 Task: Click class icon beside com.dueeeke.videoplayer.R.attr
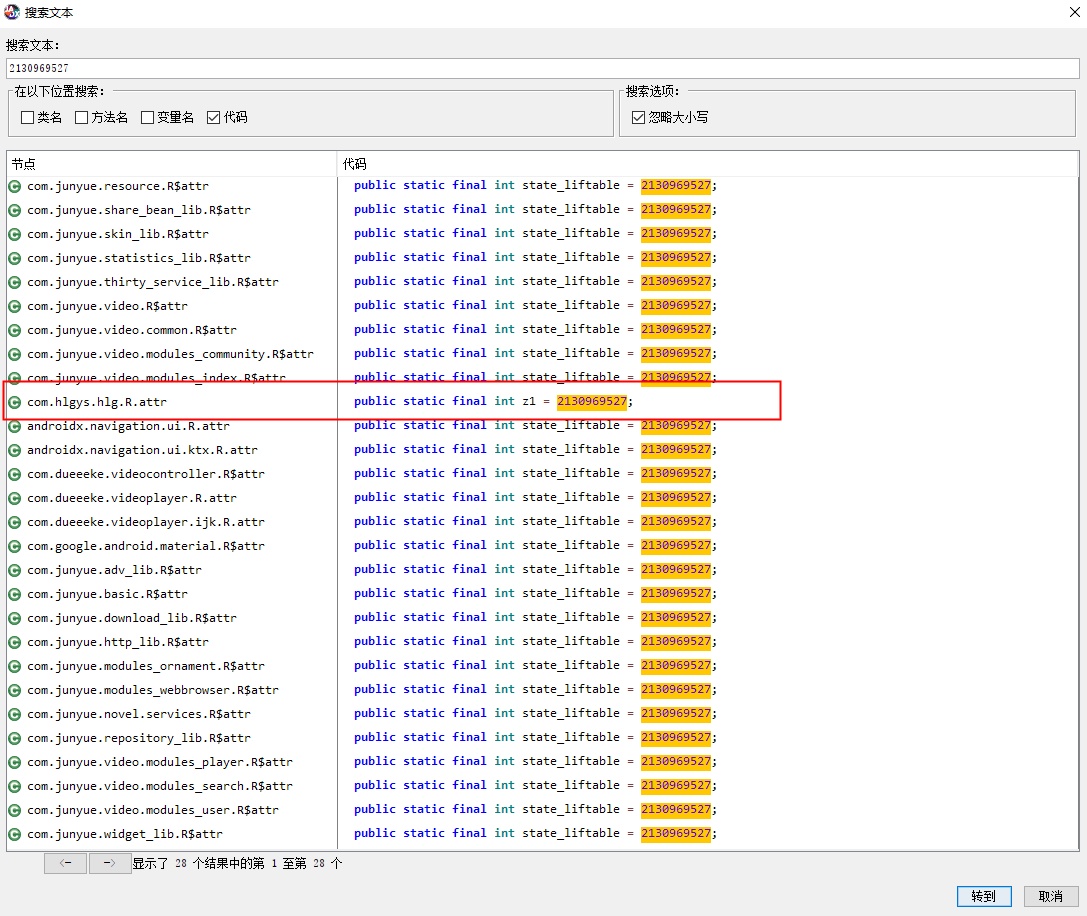click(15, 498)
